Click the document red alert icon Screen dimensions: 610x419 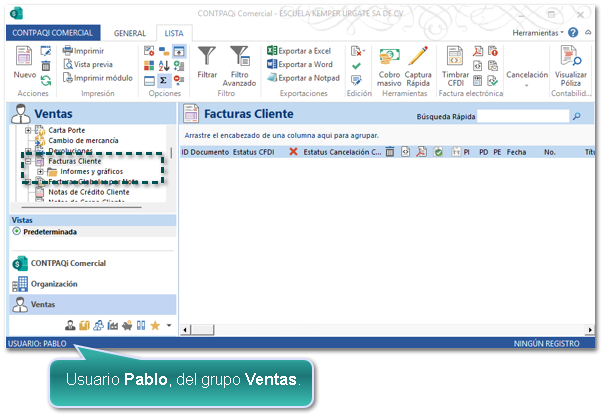(x=493, y=51)
